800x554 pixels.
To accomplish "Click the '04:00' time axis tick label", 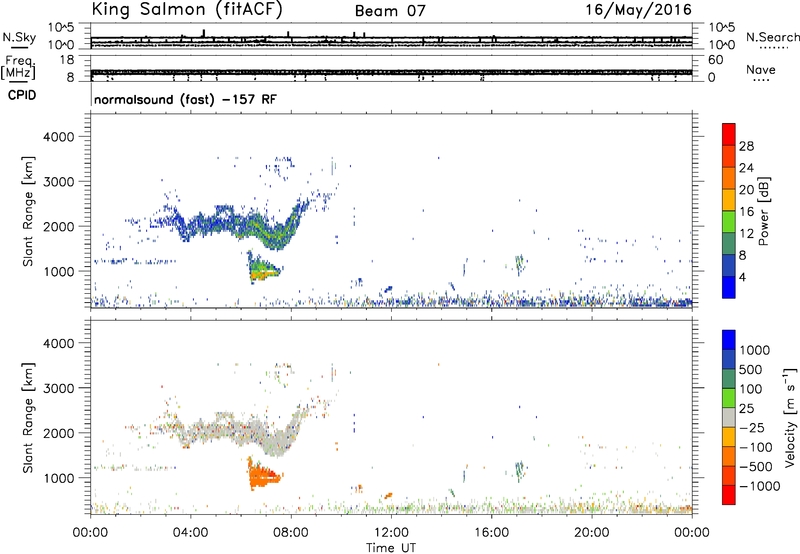I will click(x=190, y=533).
